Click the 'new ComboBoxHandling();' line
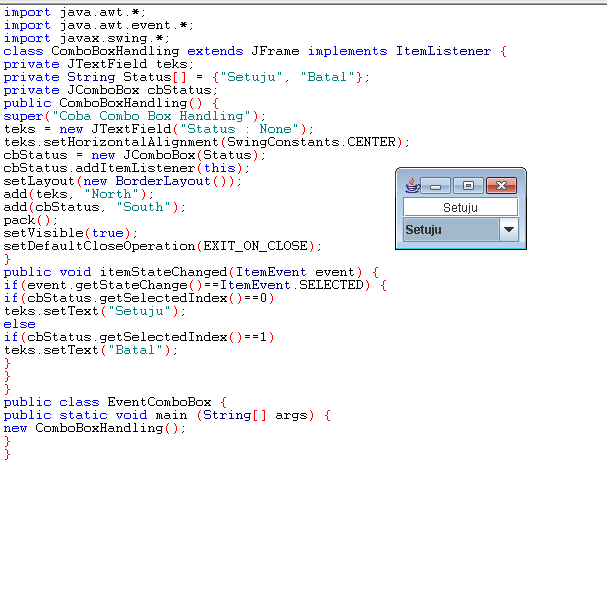Viewport: 607px width, 590px height. point(95,428)
